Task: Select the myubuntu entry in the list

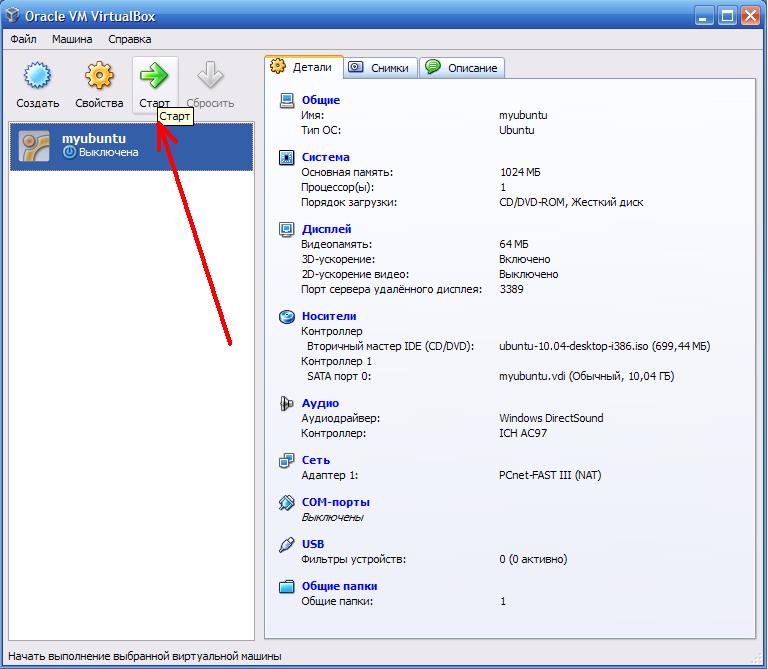Action: 131,146
